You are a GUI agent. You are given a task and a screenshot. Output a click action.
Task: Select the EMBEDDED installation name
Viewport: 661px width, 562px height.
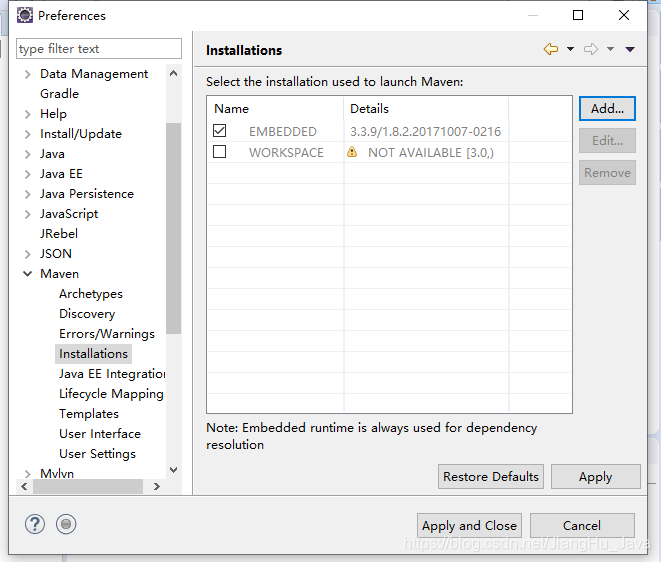[282, 132]
